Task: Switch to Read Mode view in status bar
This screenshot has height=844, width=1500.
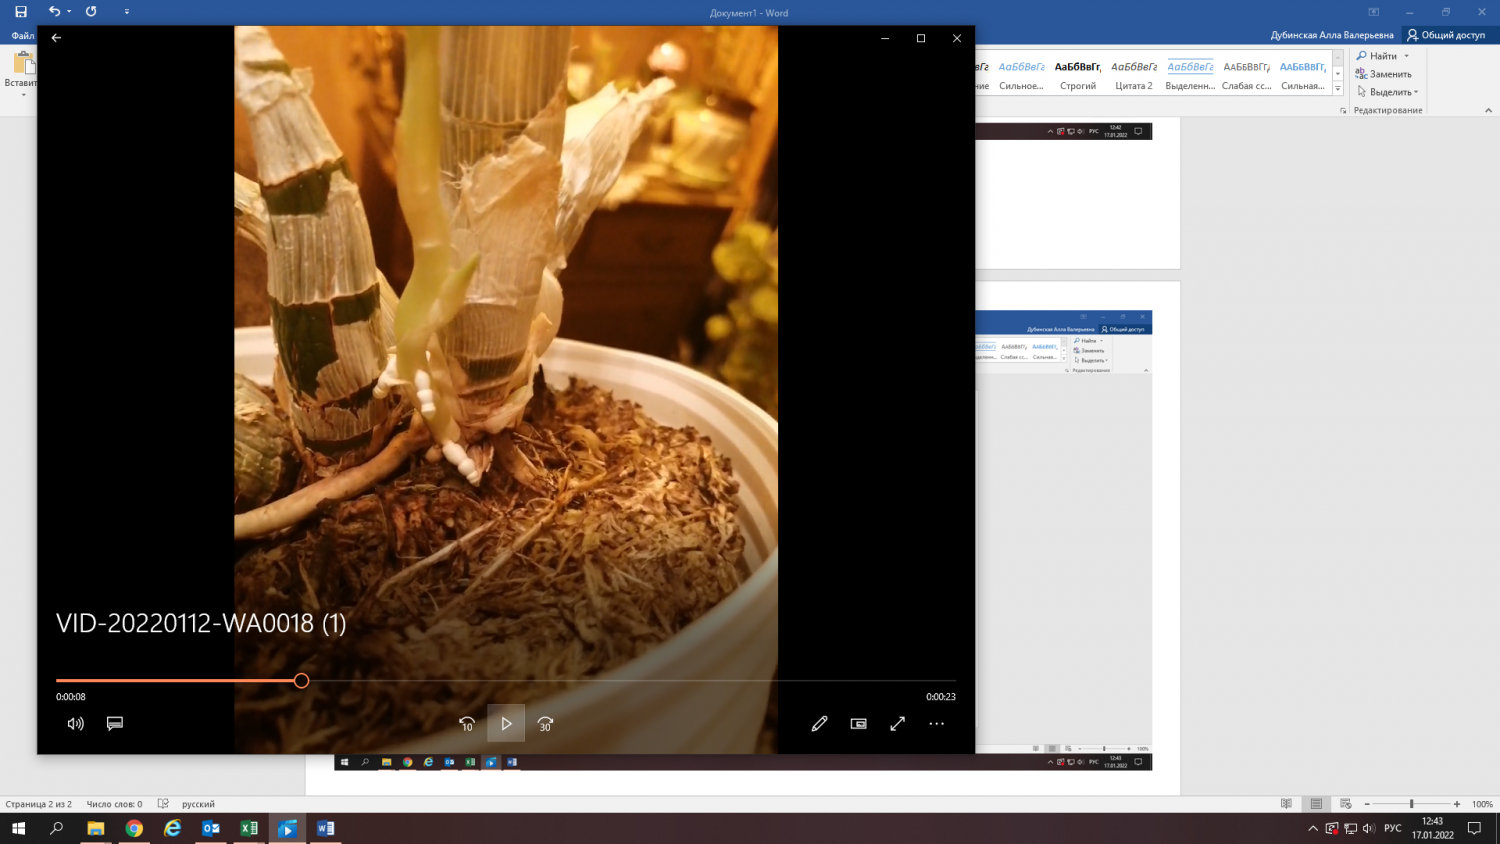Action: coord(1286,804)
